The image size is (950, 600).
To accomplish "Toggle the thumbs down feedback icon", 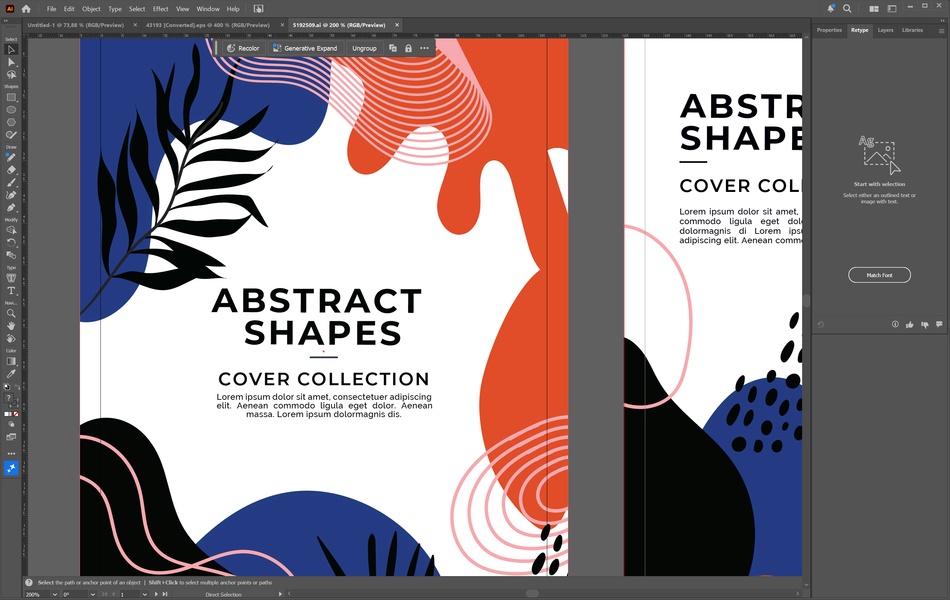I will pyautogui.click(x=925, y=324).
